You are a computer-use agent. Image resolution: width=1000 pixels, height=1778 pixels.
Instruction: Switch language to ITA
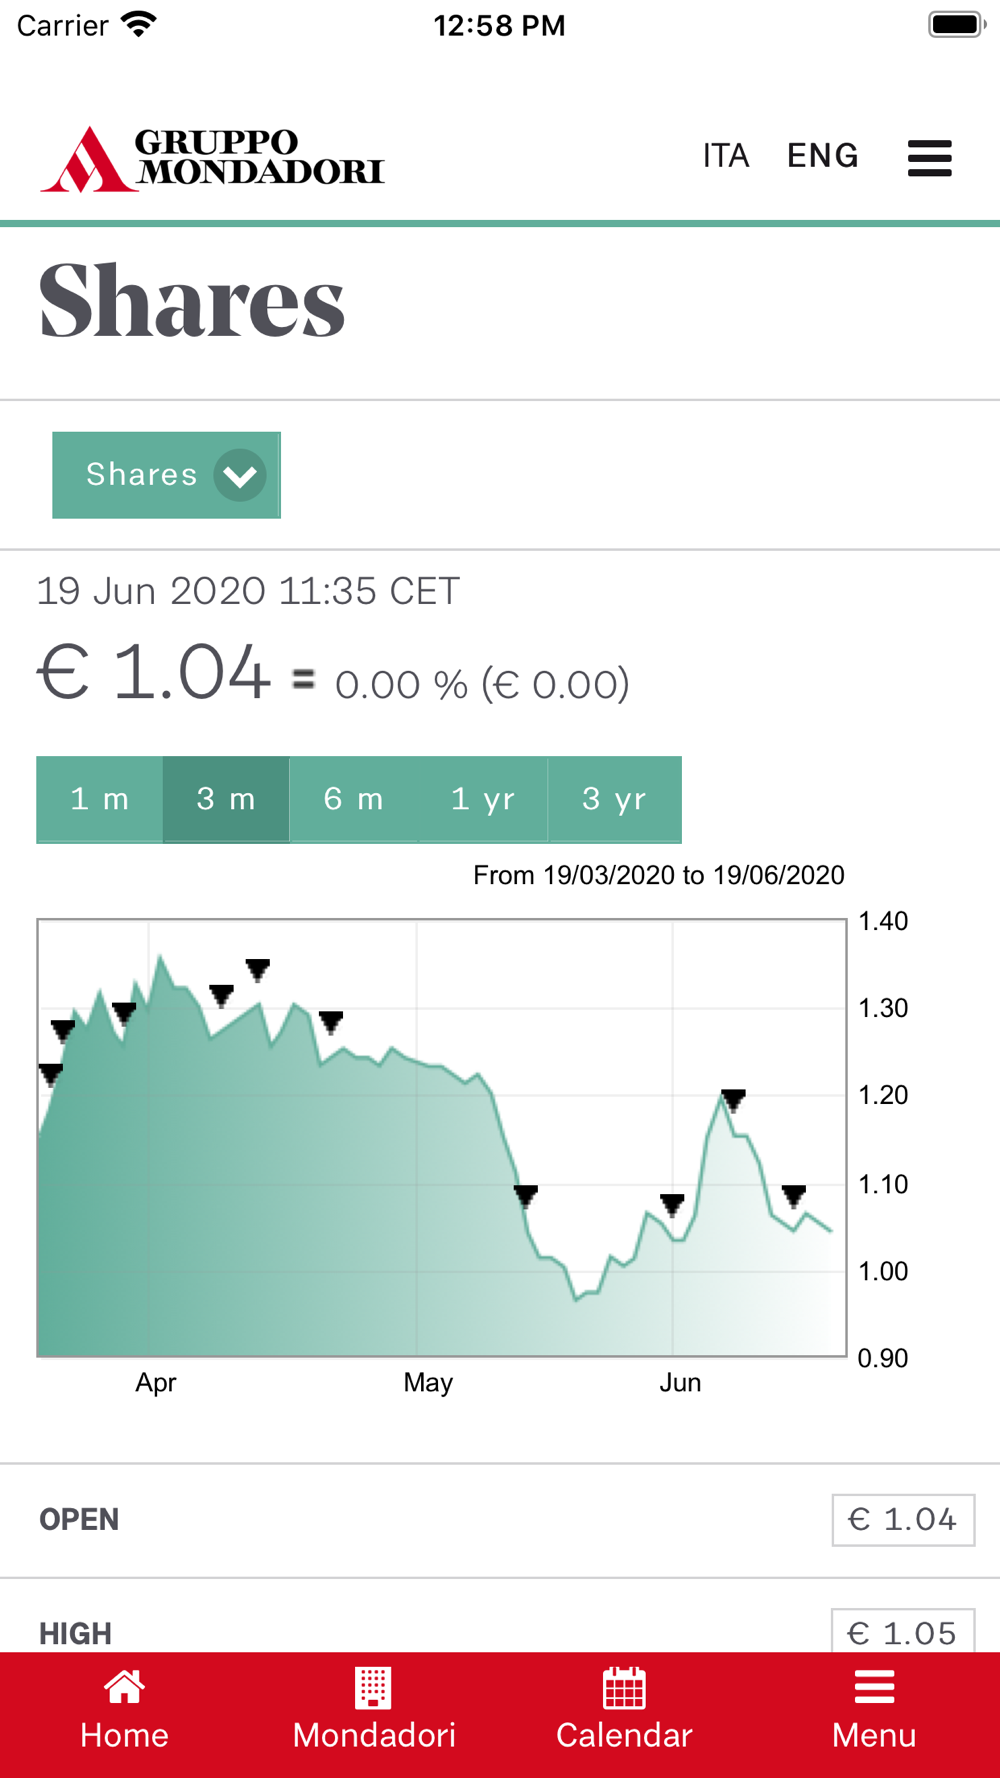[x=725, y=156]
